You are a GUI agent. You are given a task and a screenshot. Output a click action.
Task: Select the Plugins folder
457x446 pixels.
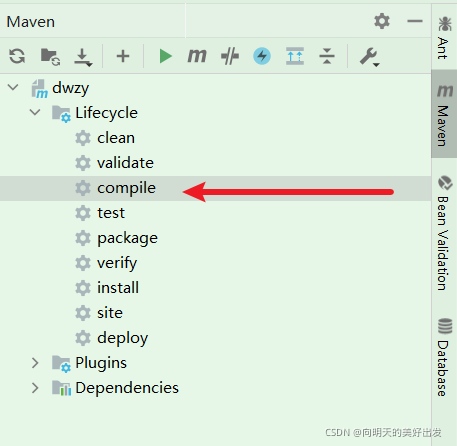click(101, 363)
